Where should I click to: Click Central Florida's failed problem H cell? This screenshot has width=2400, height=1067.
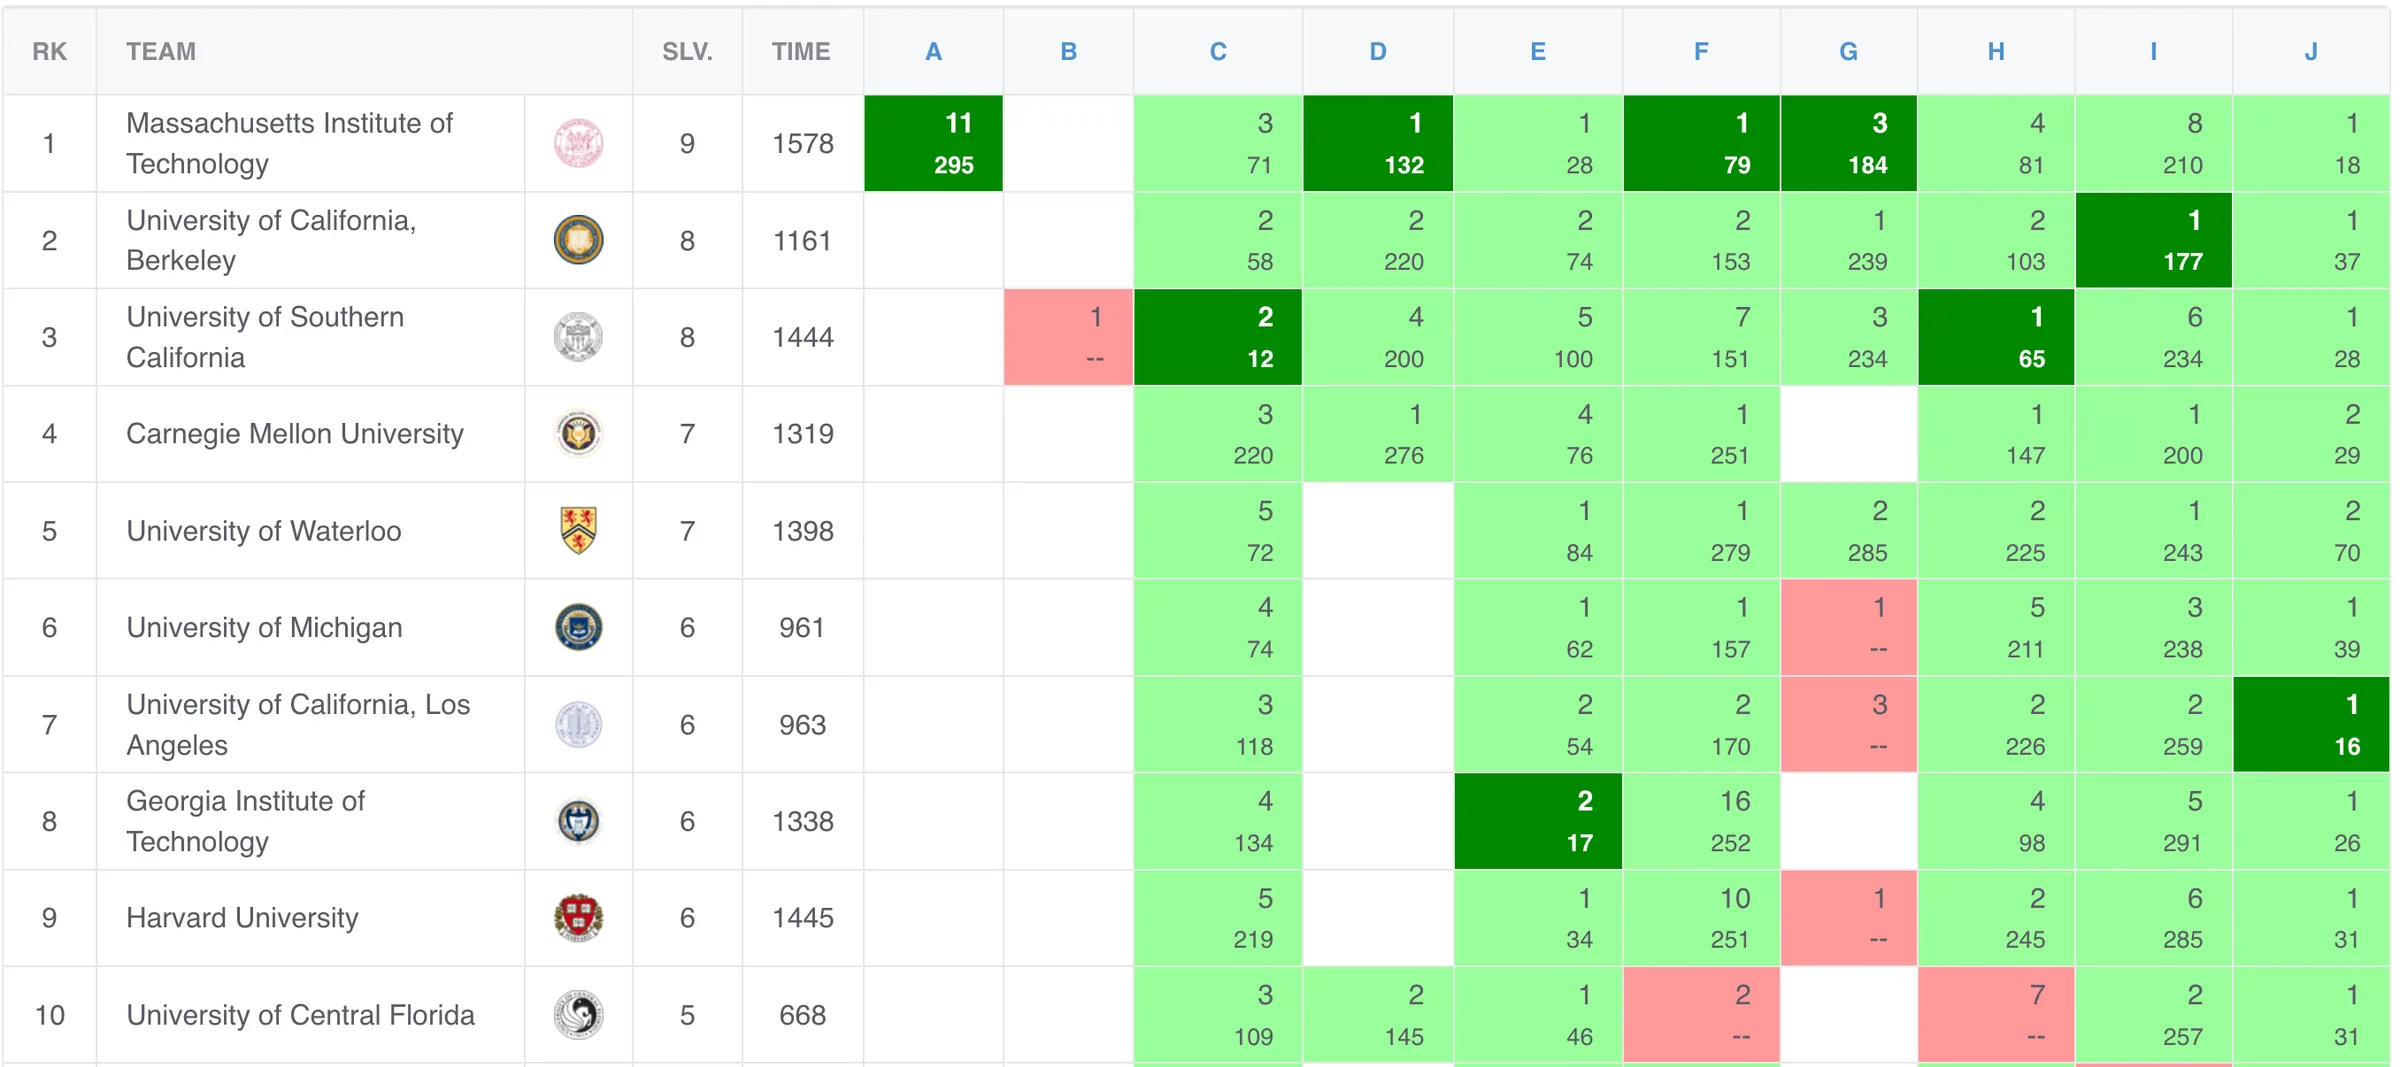click(1996, 1015)
